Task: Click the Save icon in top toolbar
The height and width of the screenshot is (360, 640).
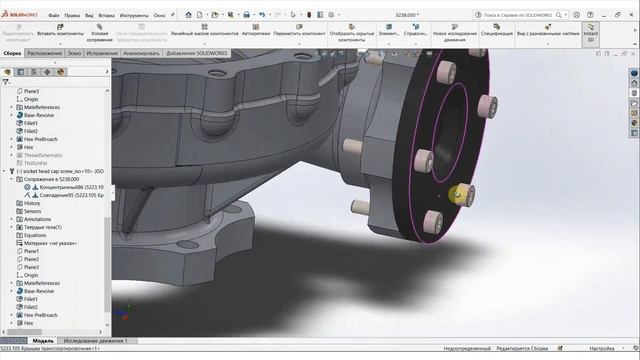Action: point(231,15)
